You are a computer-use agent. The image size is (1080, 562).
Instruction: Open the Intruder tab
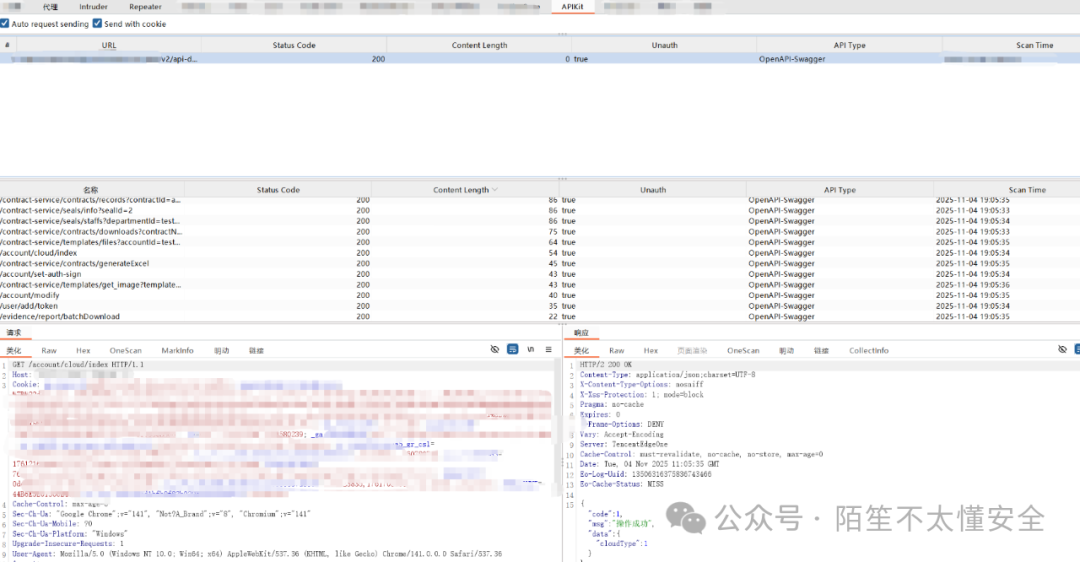[93, 7]
